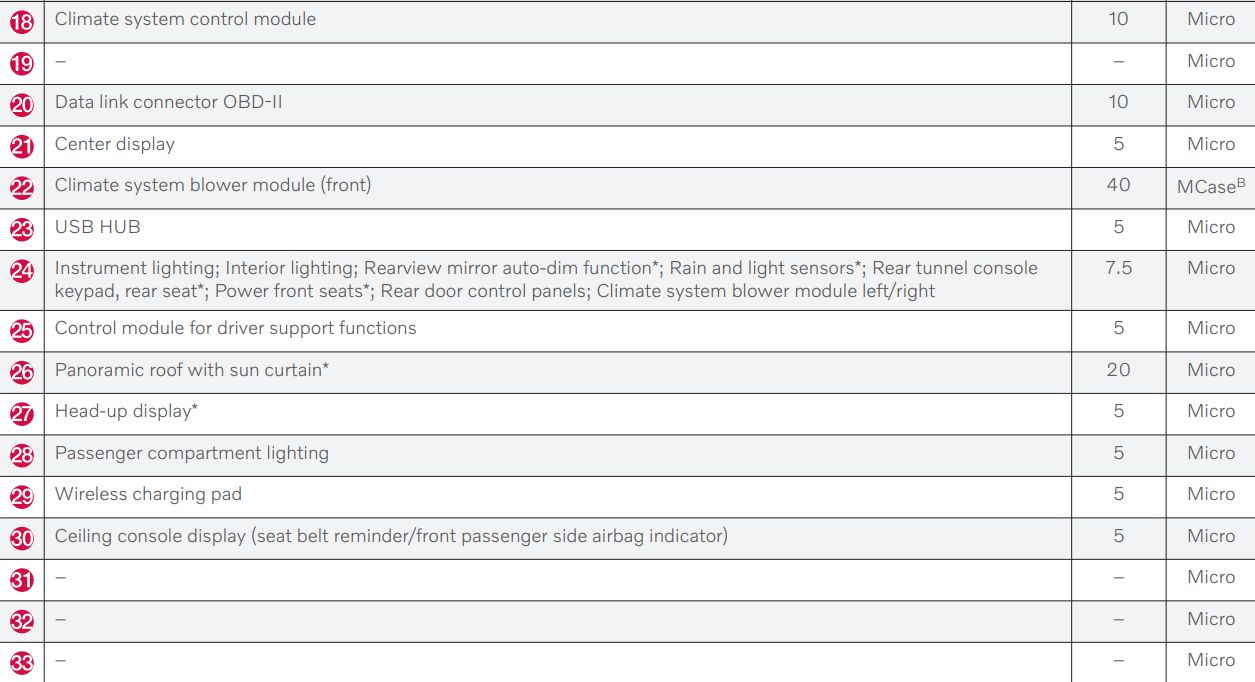The image size is (1255, 682).
Task: Select the fuse number 20 badge
Action: (x=22, y=104)
